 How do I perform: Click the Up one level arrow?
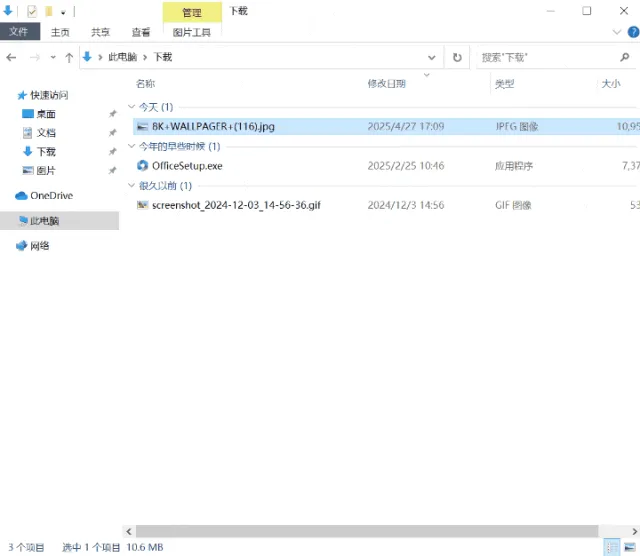[69, 58]
